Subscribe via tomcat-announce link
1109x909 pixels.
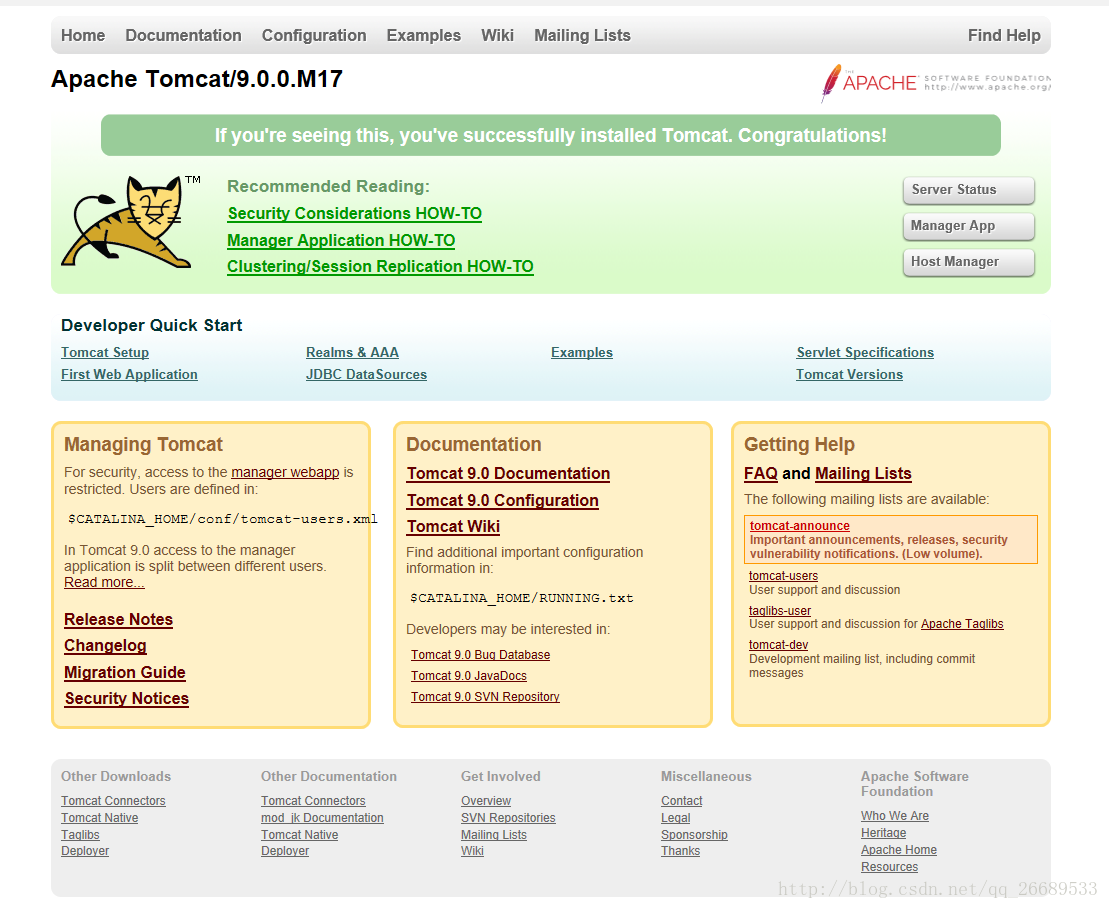(799, 526)
